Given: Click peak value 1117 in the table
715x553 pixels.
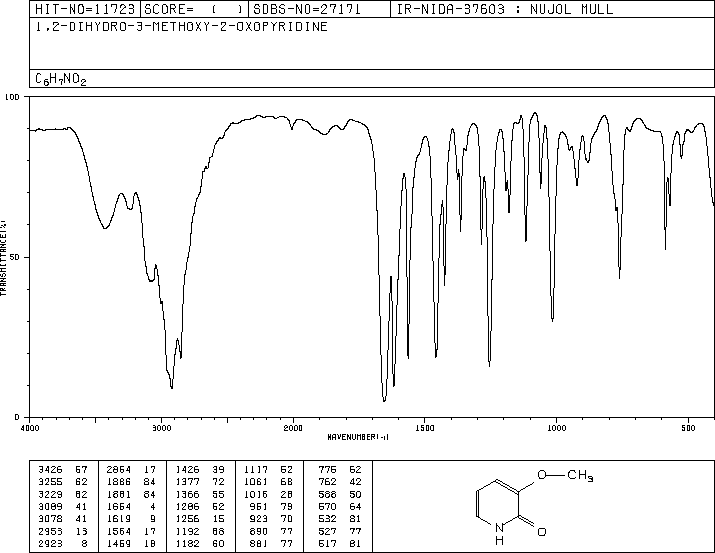Looking at the screenshot, I should tap(256, 470).
